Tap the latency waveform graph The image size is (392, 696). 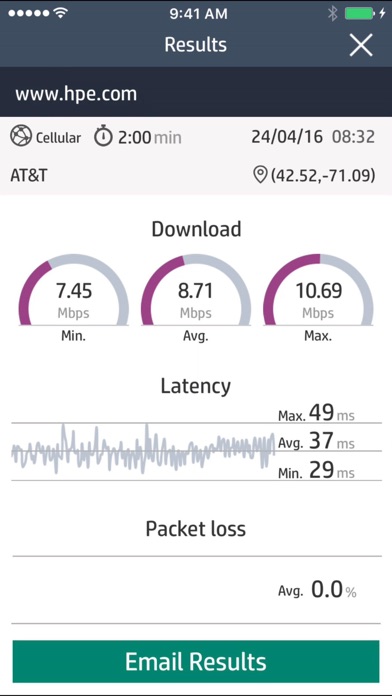[143, 449]
